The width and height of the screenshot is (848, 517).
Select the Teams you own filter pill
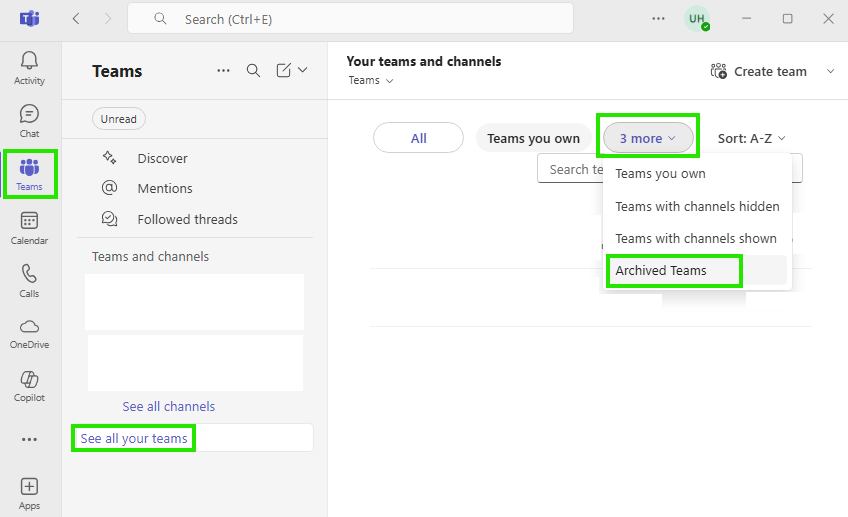[533, 138]
